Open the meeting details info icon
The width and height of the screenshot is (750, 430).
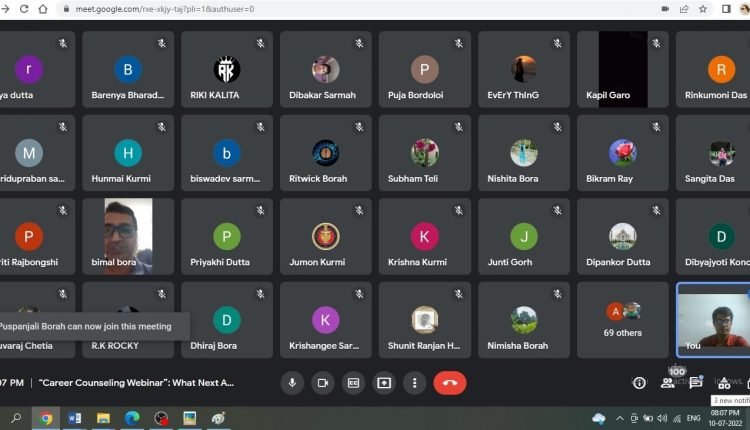tap(639, 383)
